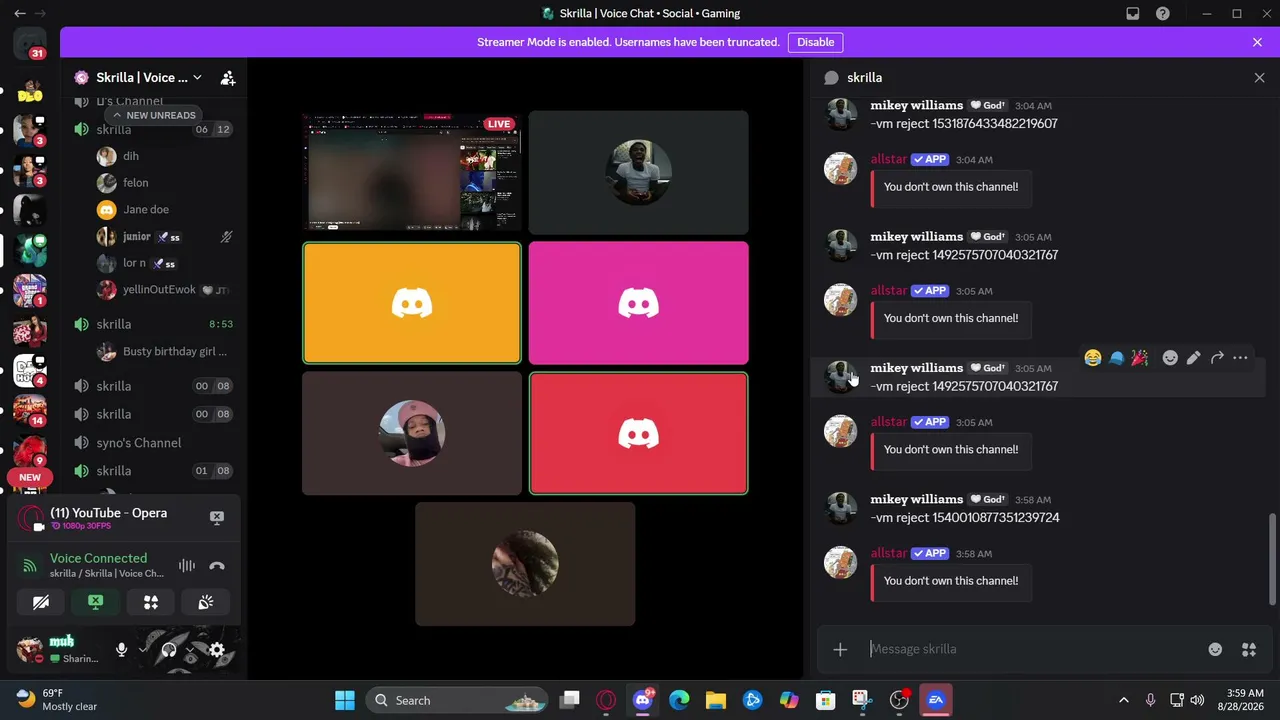Mute the microphone in user panel
The width and height of the screenshot is (1280, 720).
coord(121,650)
